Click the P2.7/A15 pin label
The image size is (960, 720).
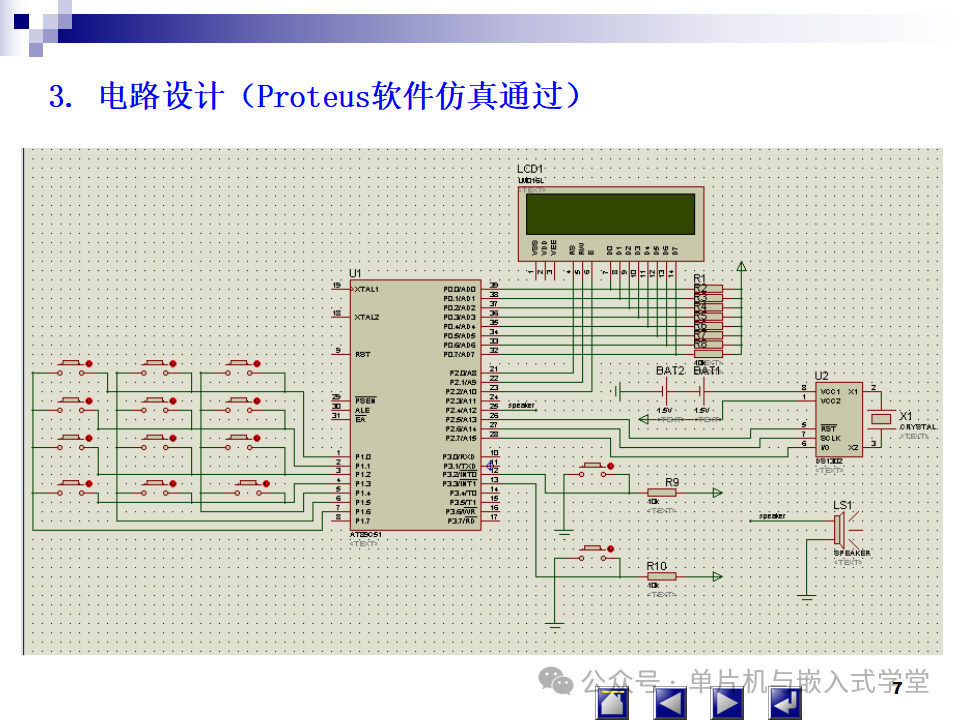(x=461, y=438)
